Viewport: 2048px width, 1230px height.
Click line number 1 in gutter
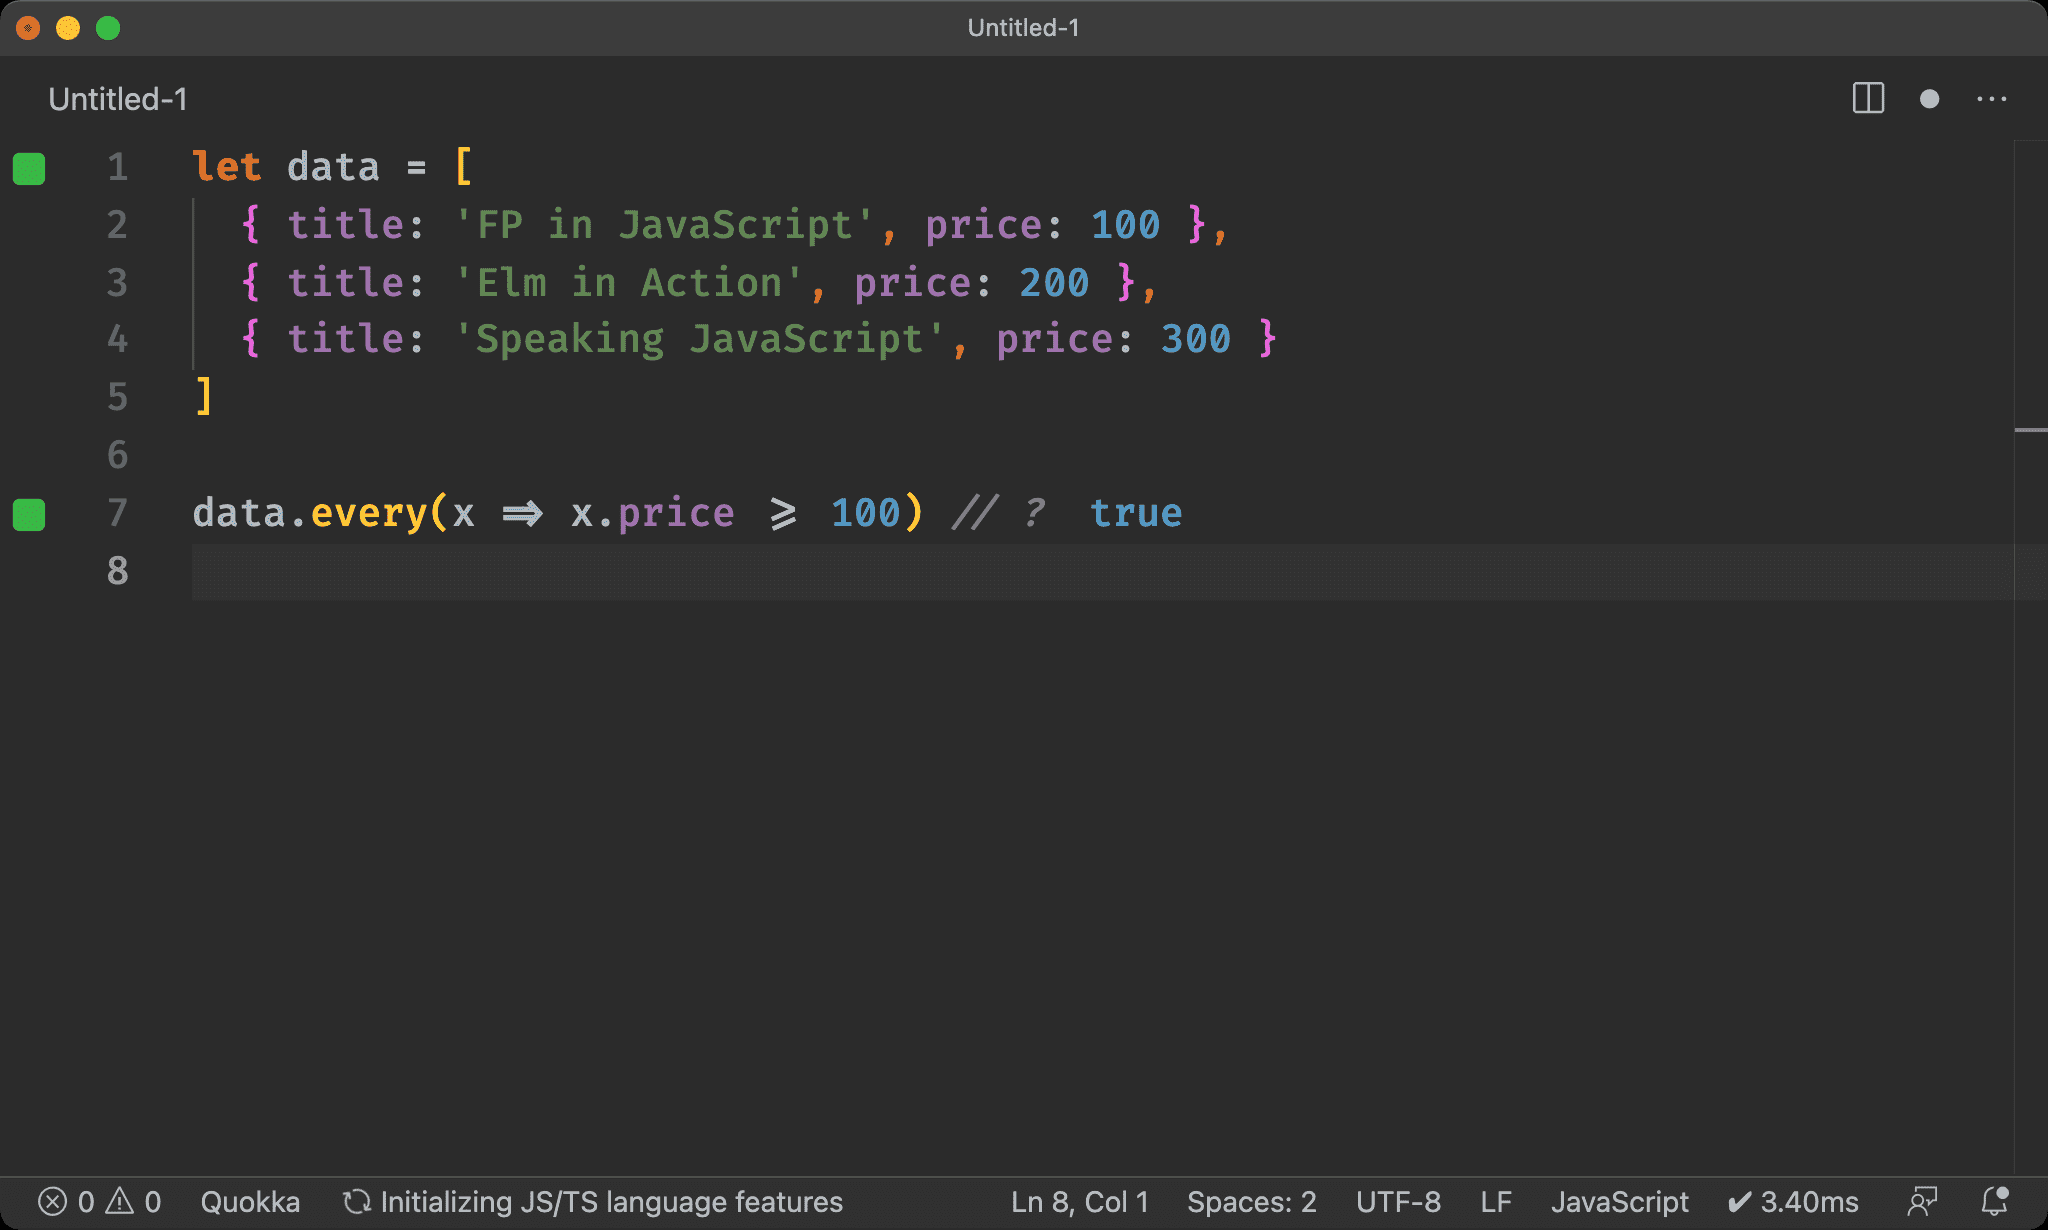[x=118, y=167]
